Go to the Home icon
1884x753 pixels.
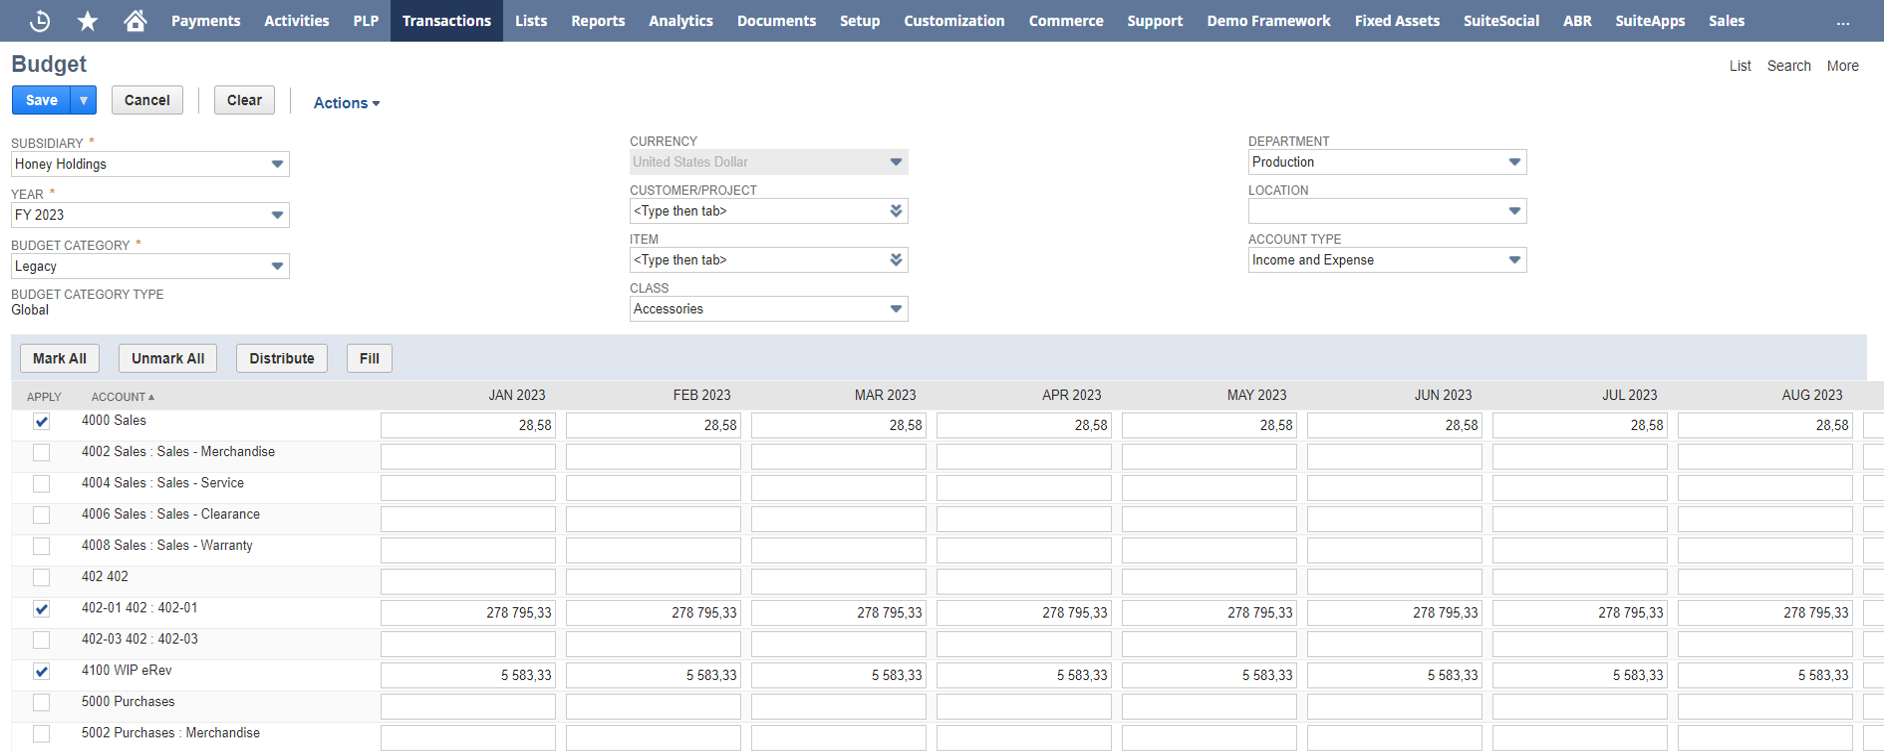(x=135, y=20)
